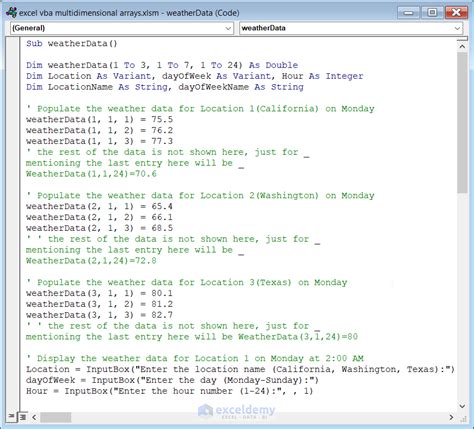This screenshot has width=474, height=429.
Task: Open the (General) object dropdown
Action: click(x=122, y=28)
